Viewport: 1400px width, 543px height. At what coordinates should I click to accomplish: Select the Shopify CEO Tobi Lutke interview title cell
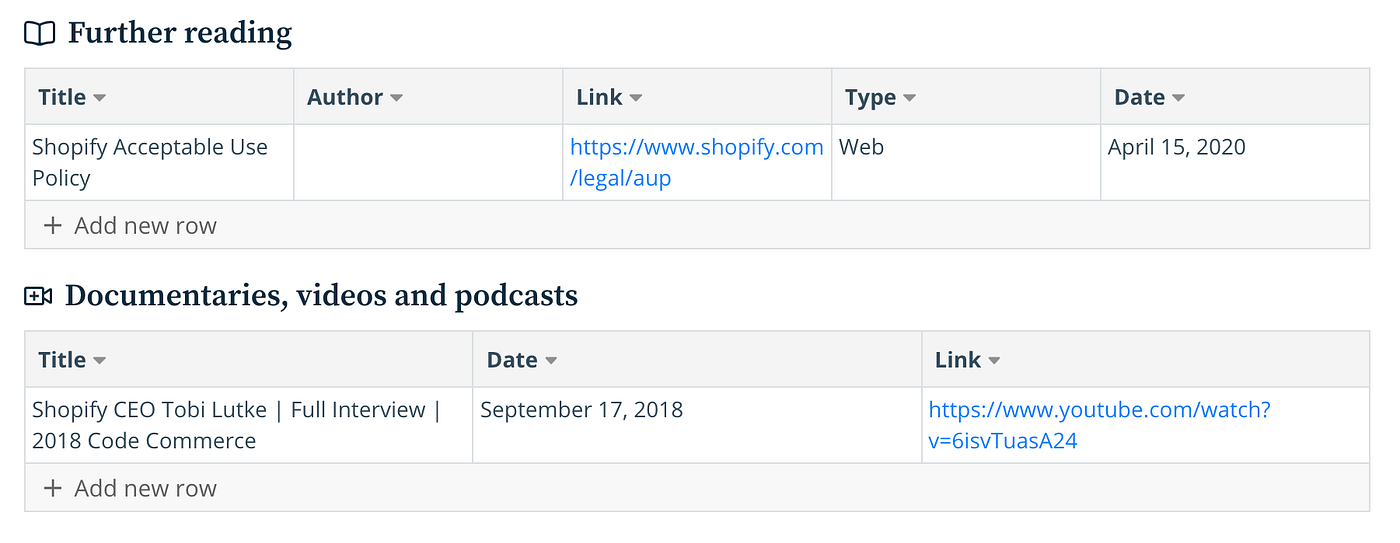[249, 425]
